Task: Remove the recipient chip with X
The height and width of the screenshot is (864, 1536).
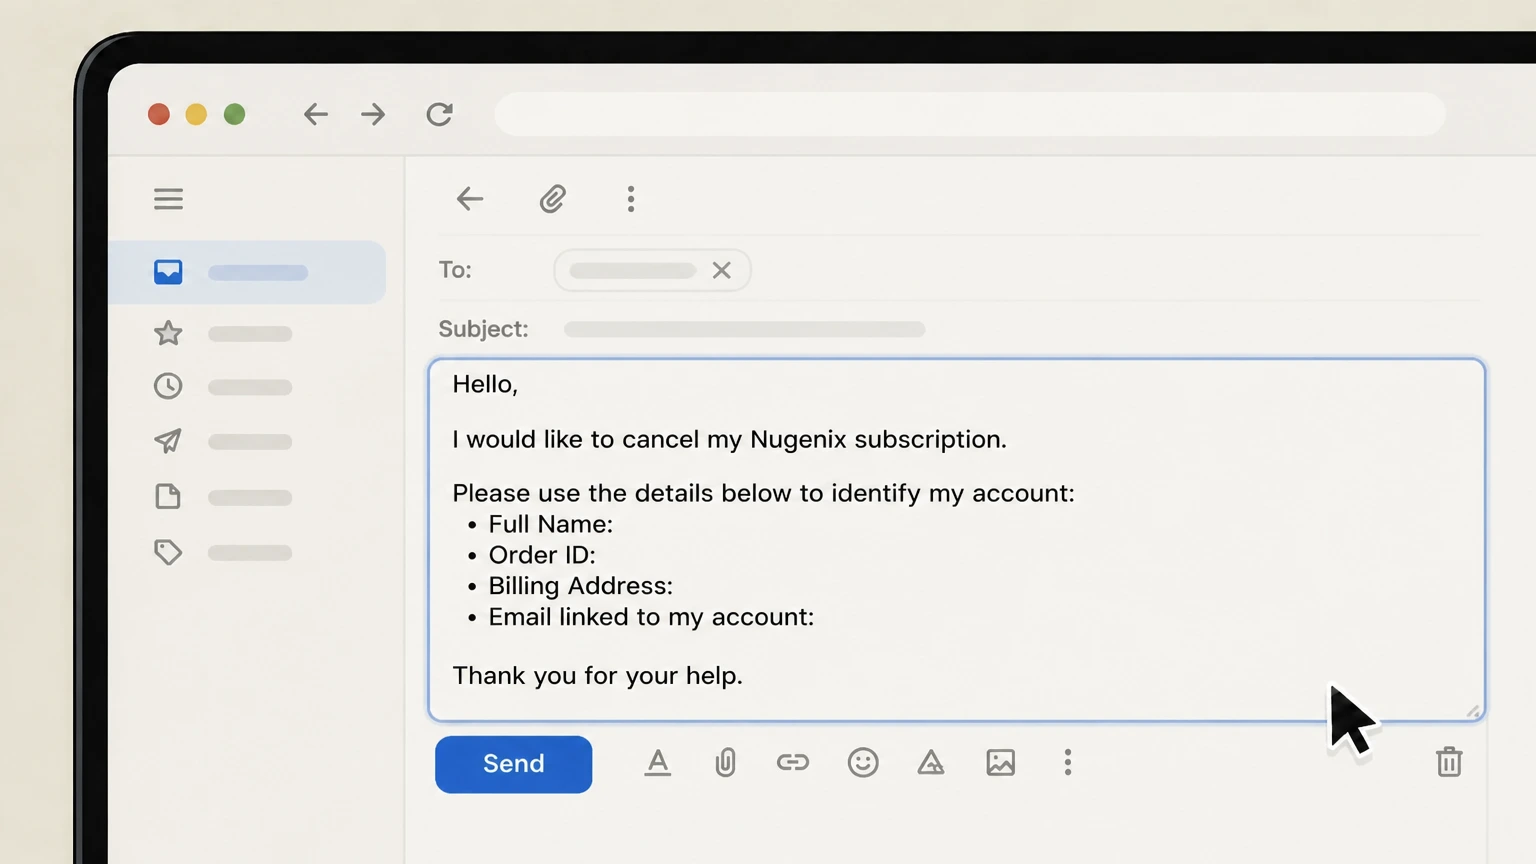Action: pyautogui.click(x=721, y=270)
